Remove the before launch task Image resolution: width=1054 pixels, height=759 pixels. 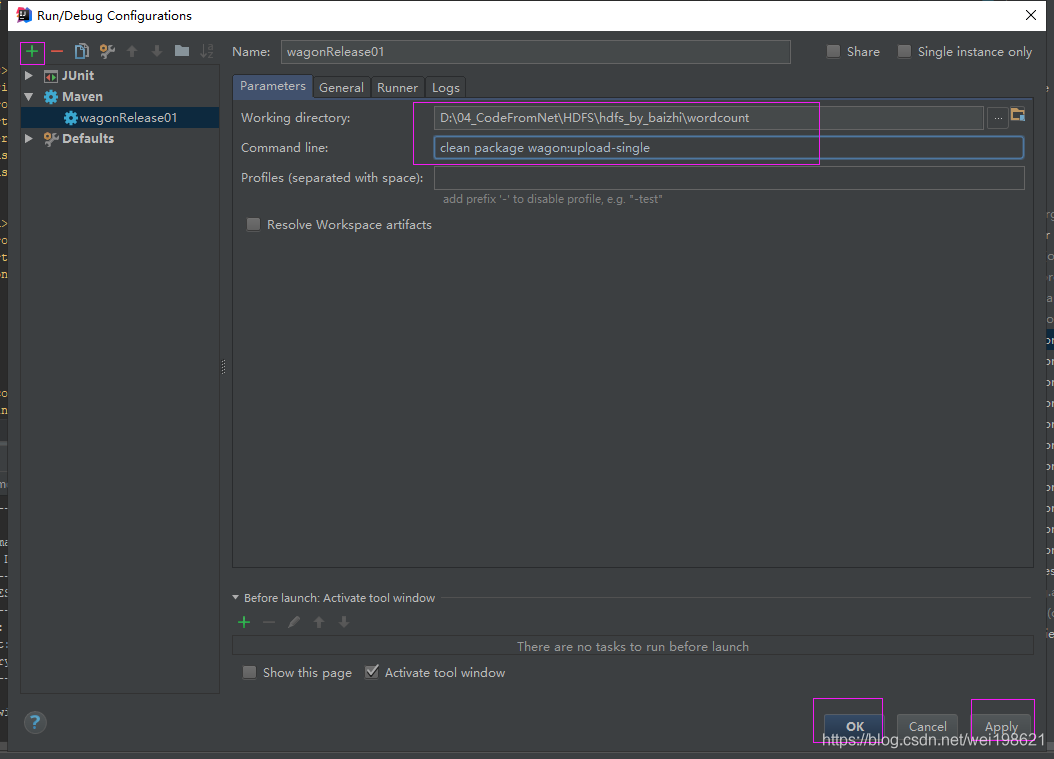[x=269, y=623]
